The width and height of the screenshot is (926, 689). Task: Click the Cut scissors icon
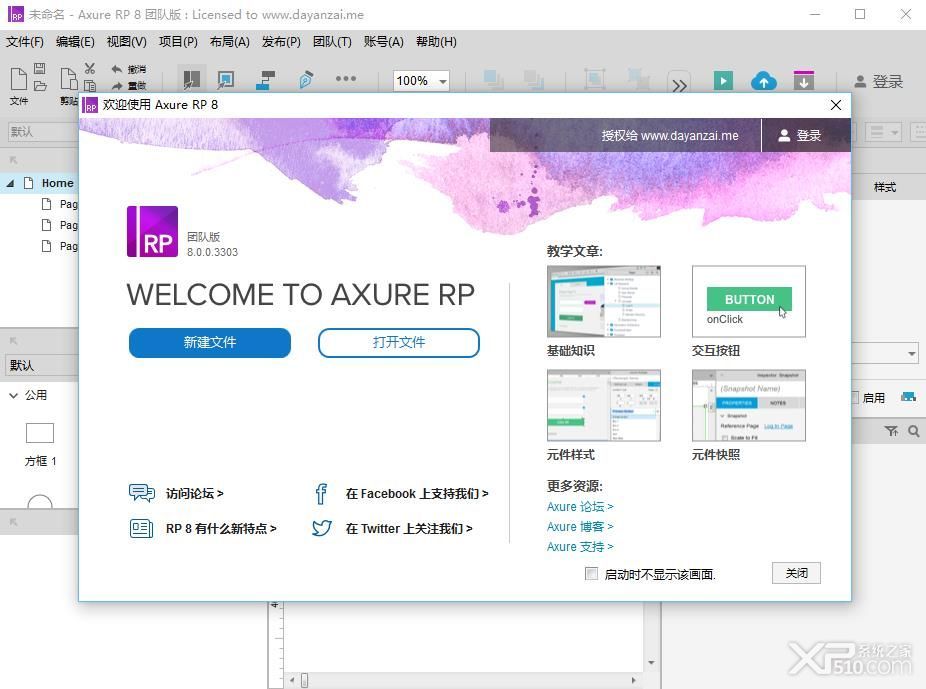(x=89, y=68)
